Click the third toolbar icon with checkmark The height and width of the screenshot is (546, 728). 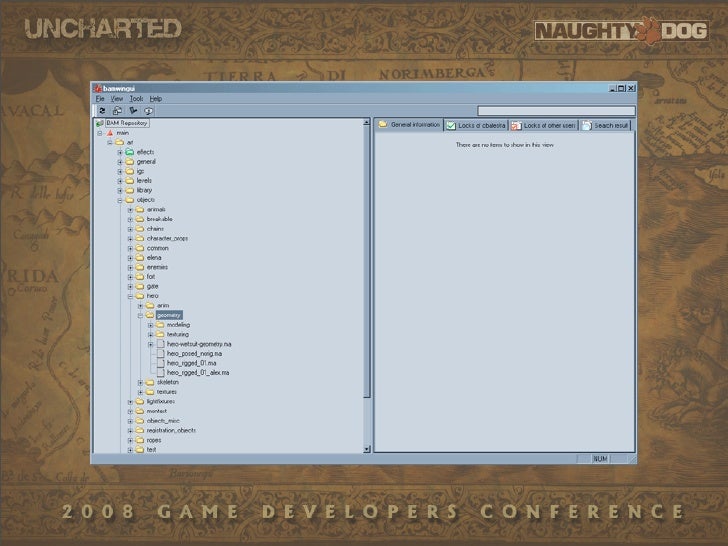tap(133, 110)
